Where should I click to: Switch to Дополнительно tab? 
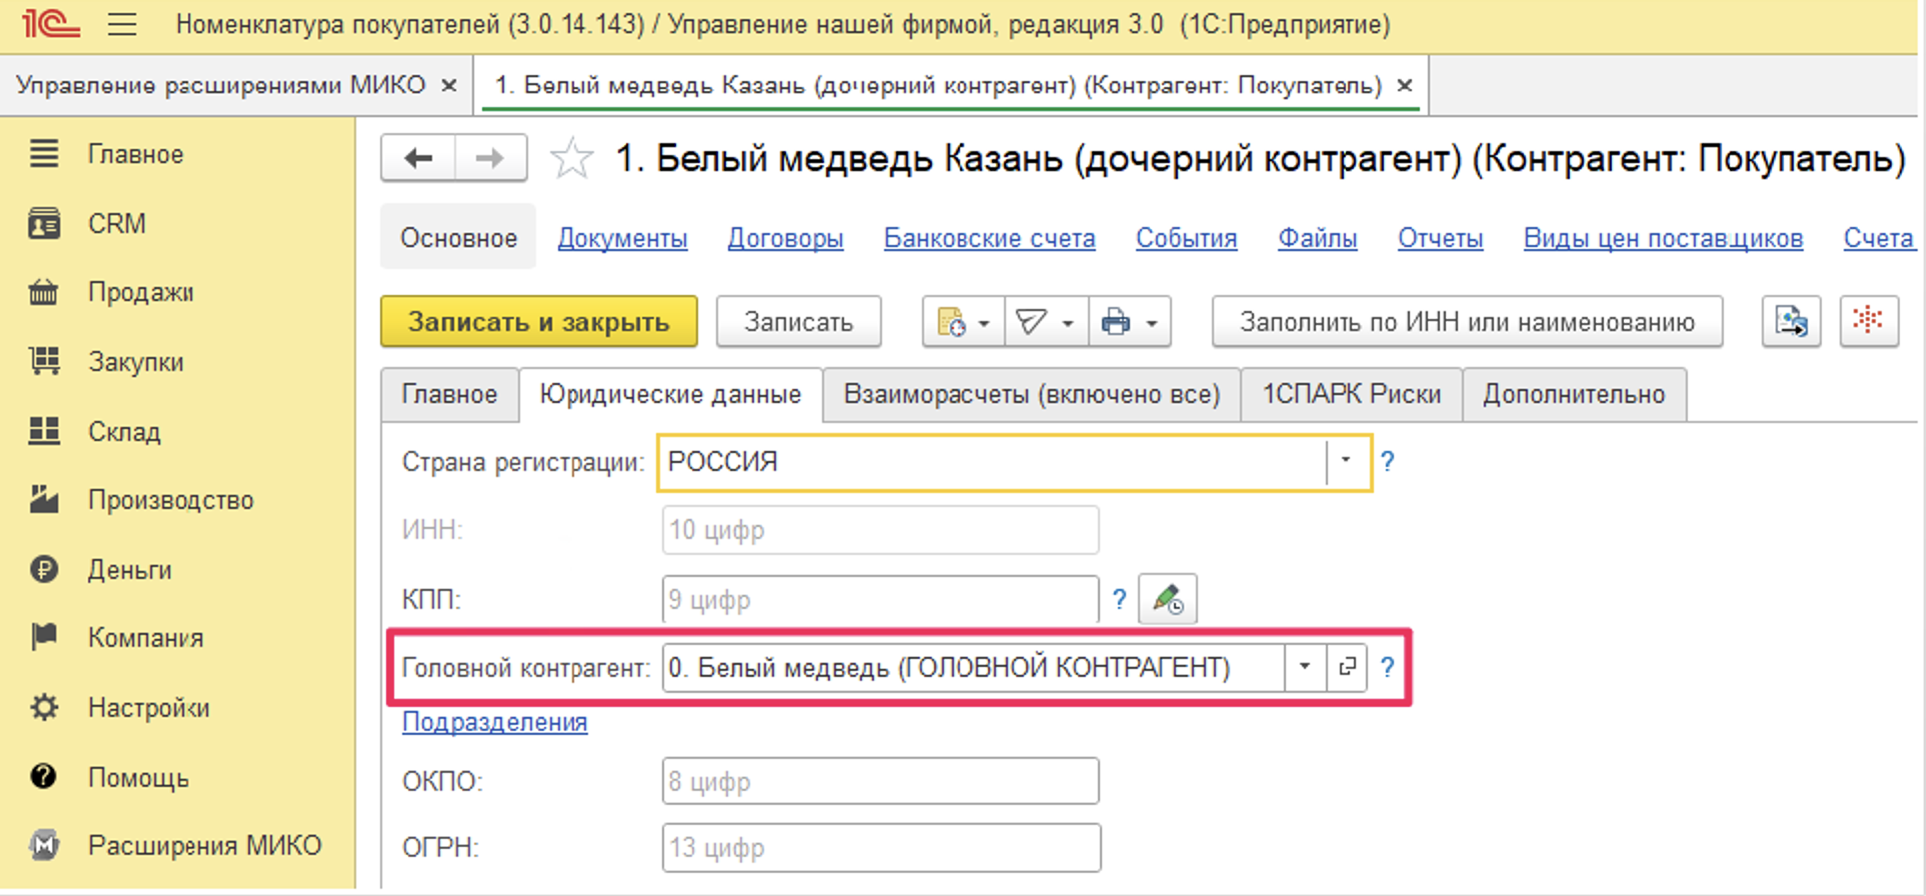[x=1574, y=394]
